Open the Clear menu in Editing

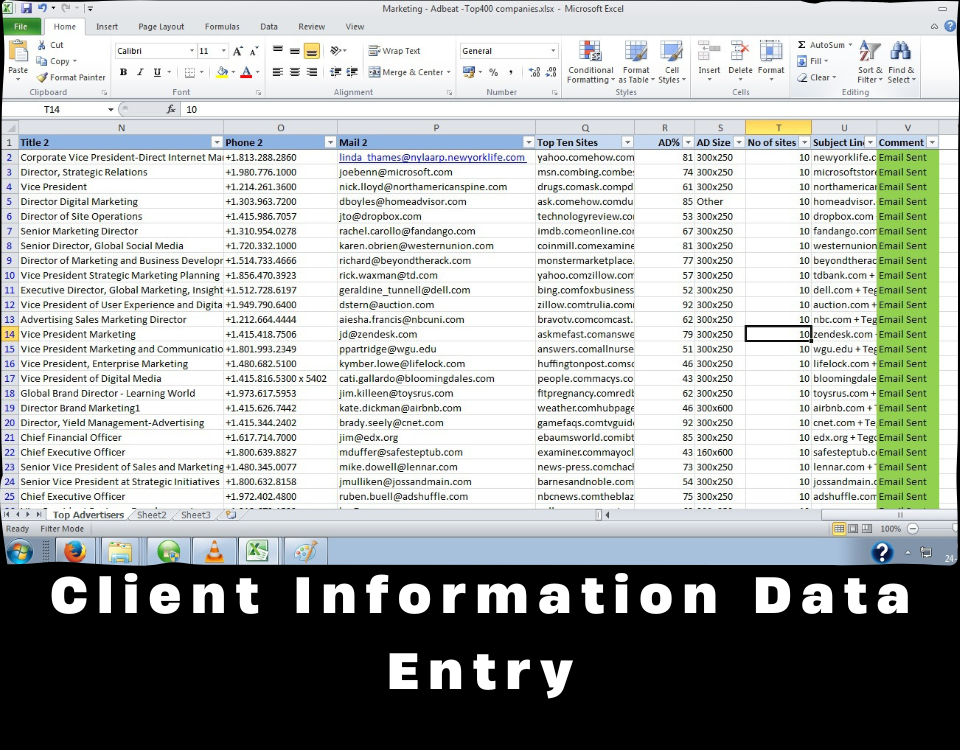(x=817, y=78)
